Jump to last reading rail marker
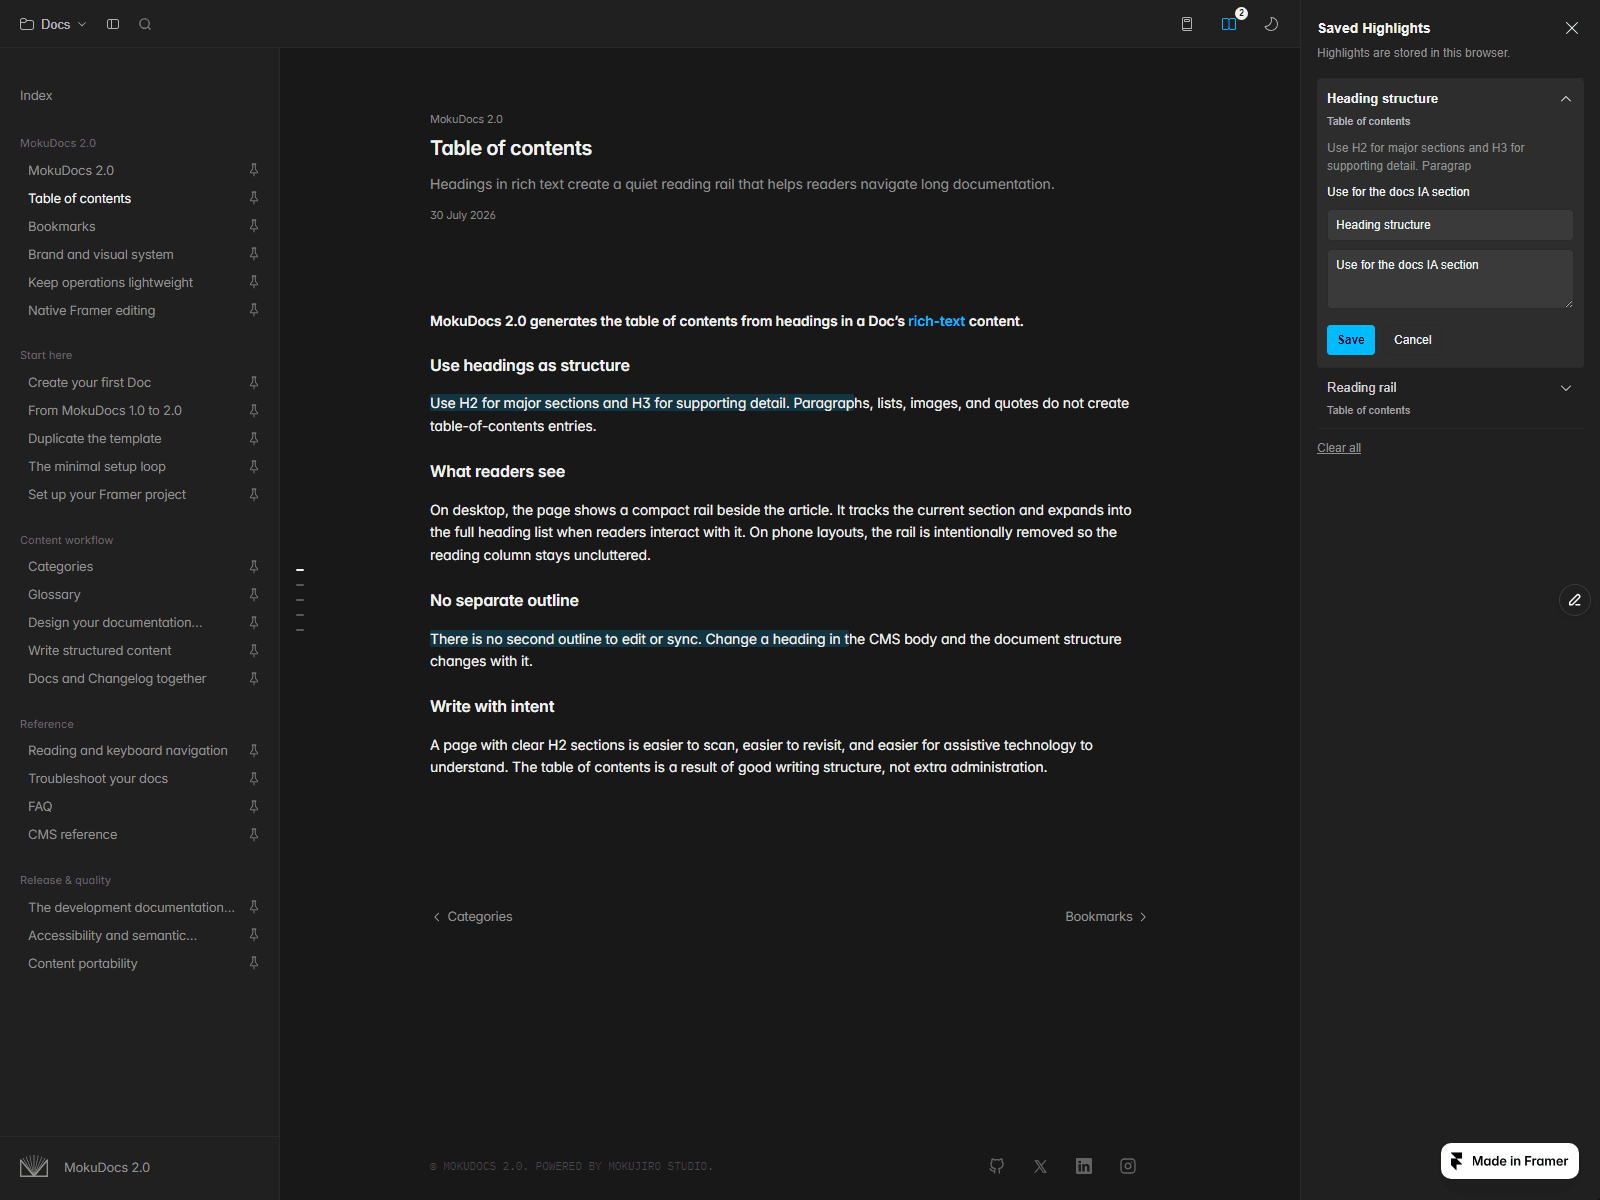1600x1200 pixels. point(300,630)
